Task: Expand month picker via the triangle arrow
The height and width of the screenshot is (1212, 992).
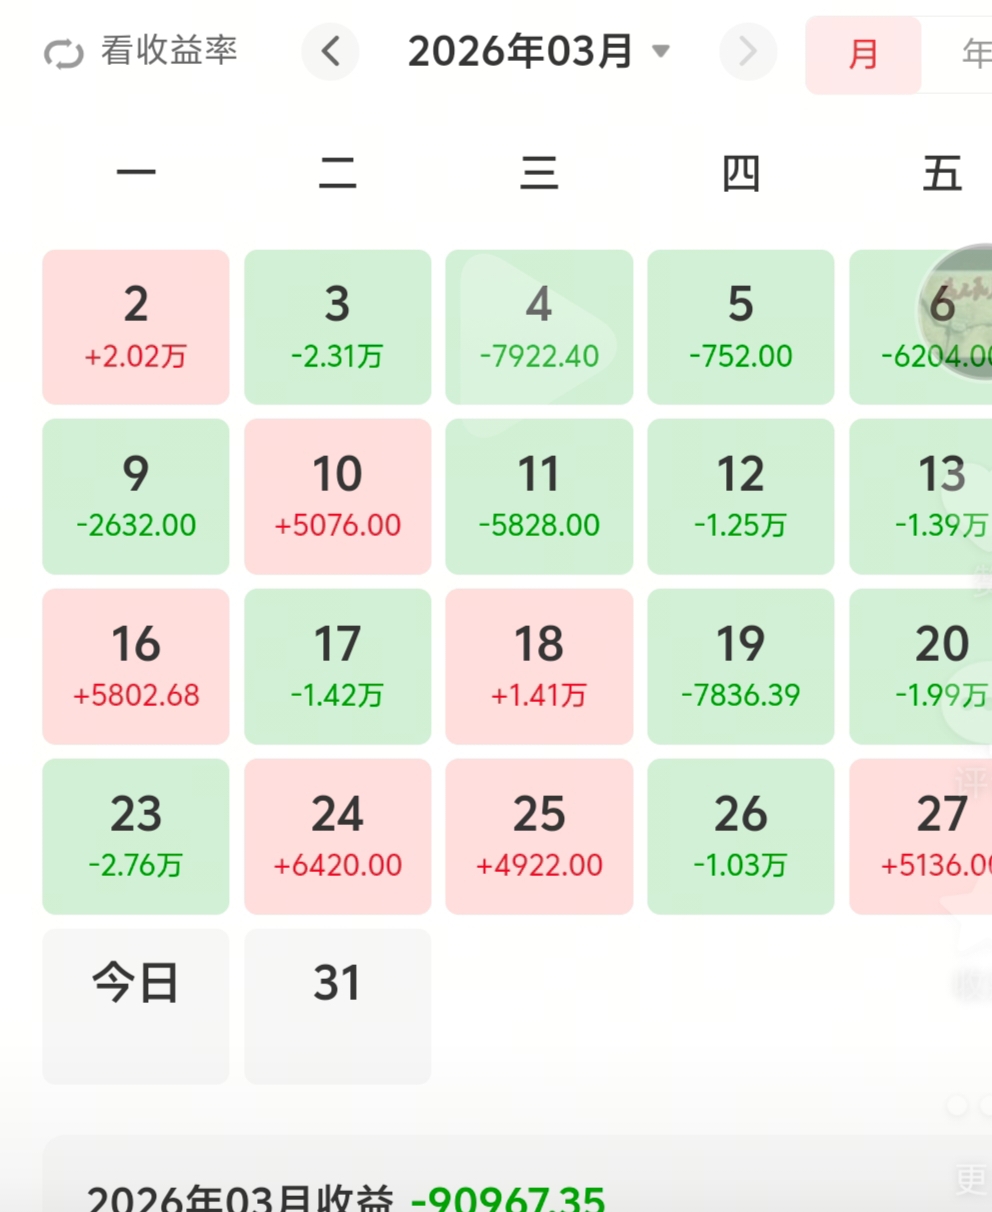Action: [x=660, y=51]
